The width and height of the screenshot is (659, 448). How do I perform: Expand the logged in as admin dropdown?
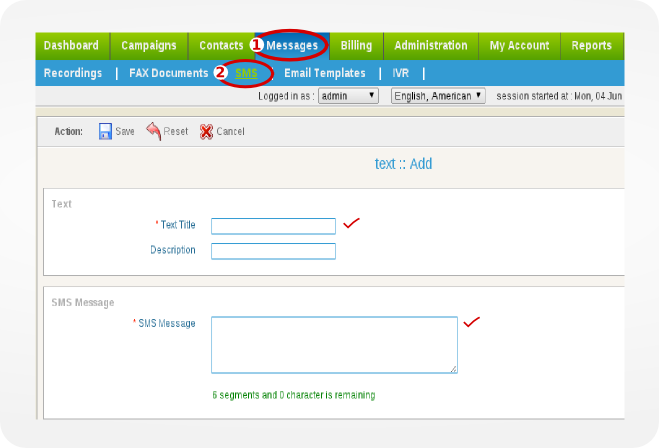(348, 96)
